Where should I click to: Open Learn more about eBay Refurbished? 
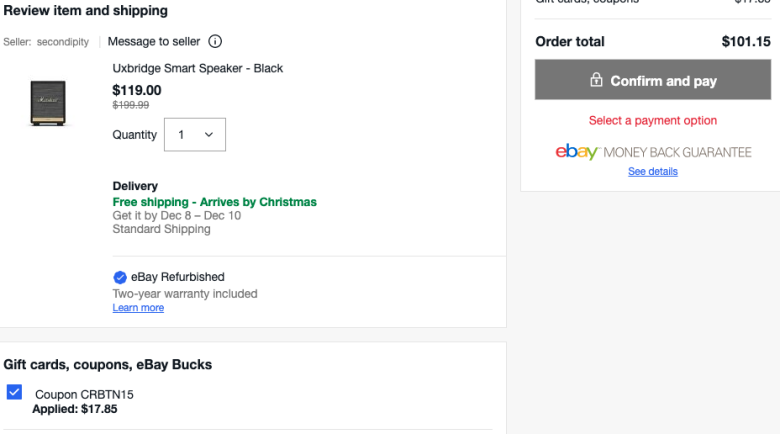[x=138, y=308]
